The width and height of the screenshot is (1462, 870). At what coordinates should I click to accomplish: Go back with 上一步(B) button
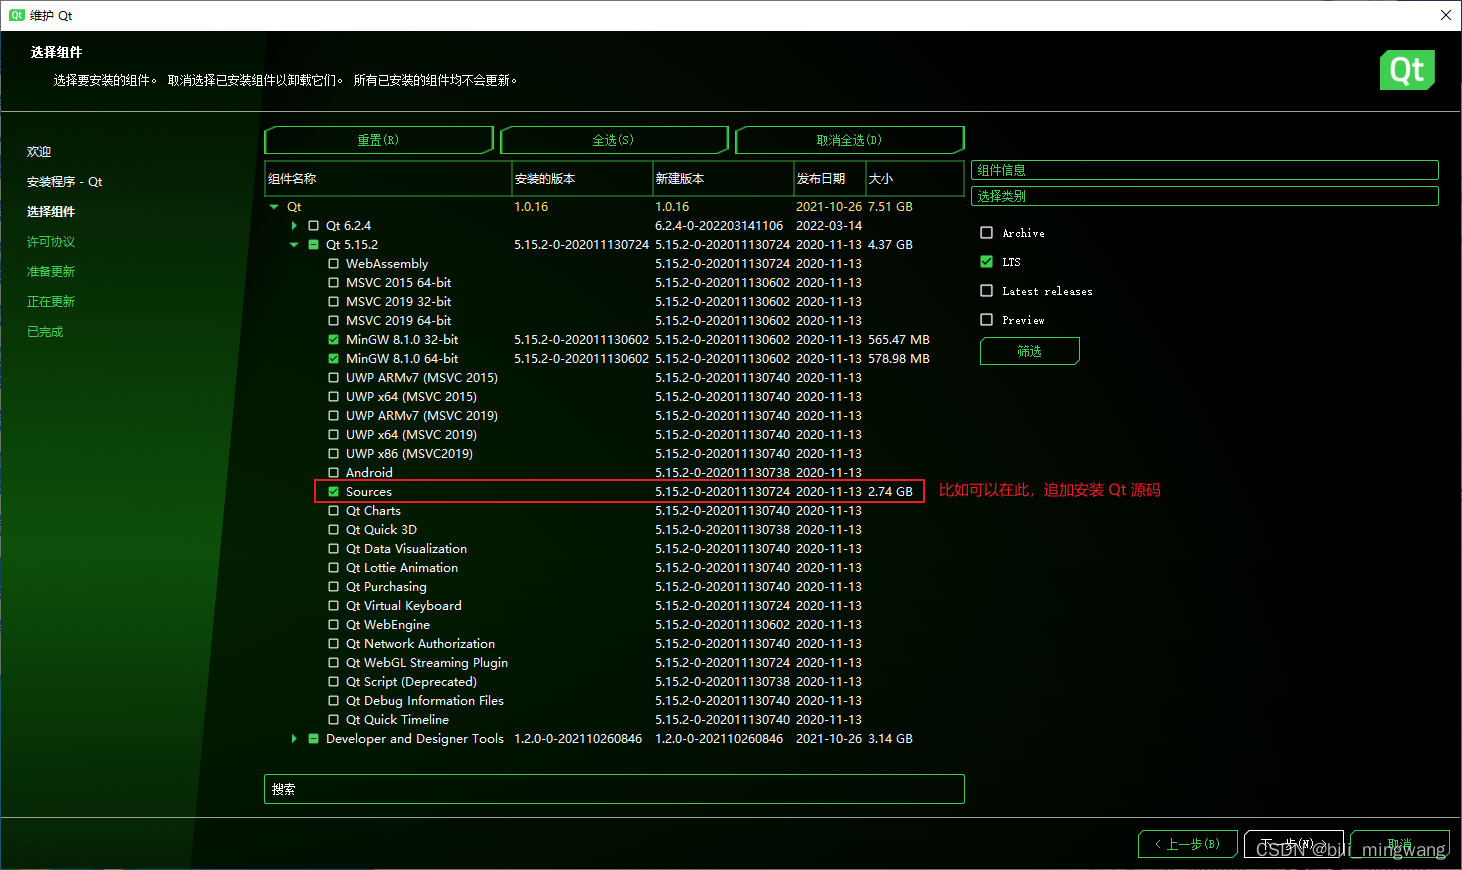pos(1188,844)
